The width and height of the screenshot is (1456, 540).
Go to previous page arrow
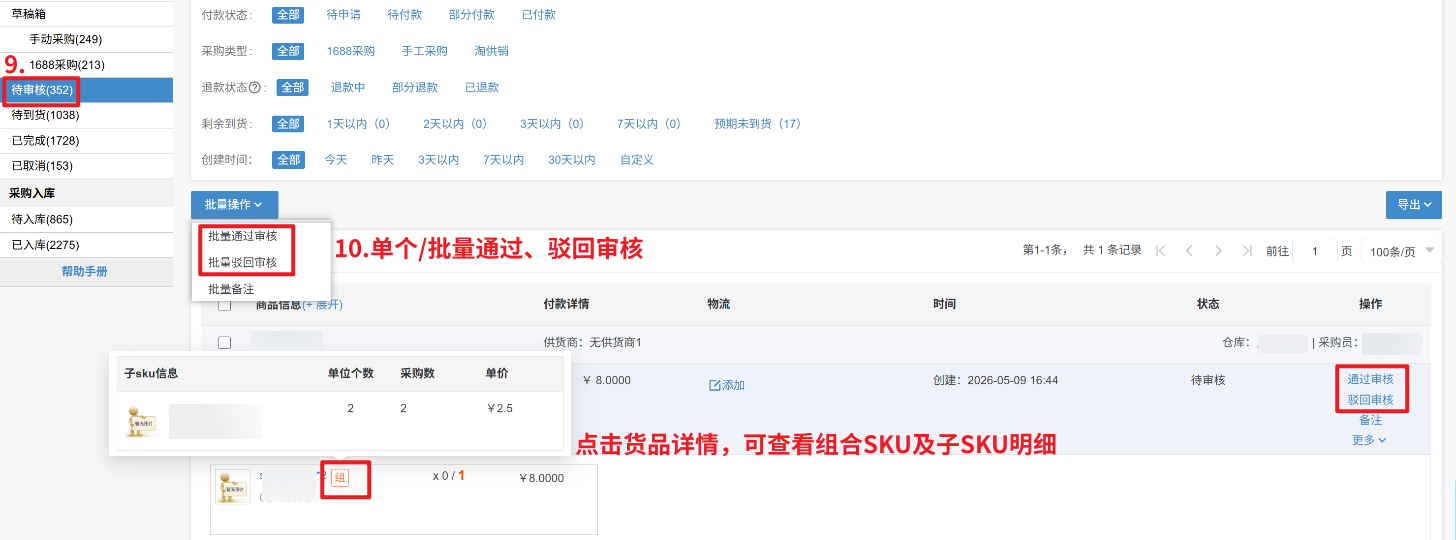click(1189, 251)
